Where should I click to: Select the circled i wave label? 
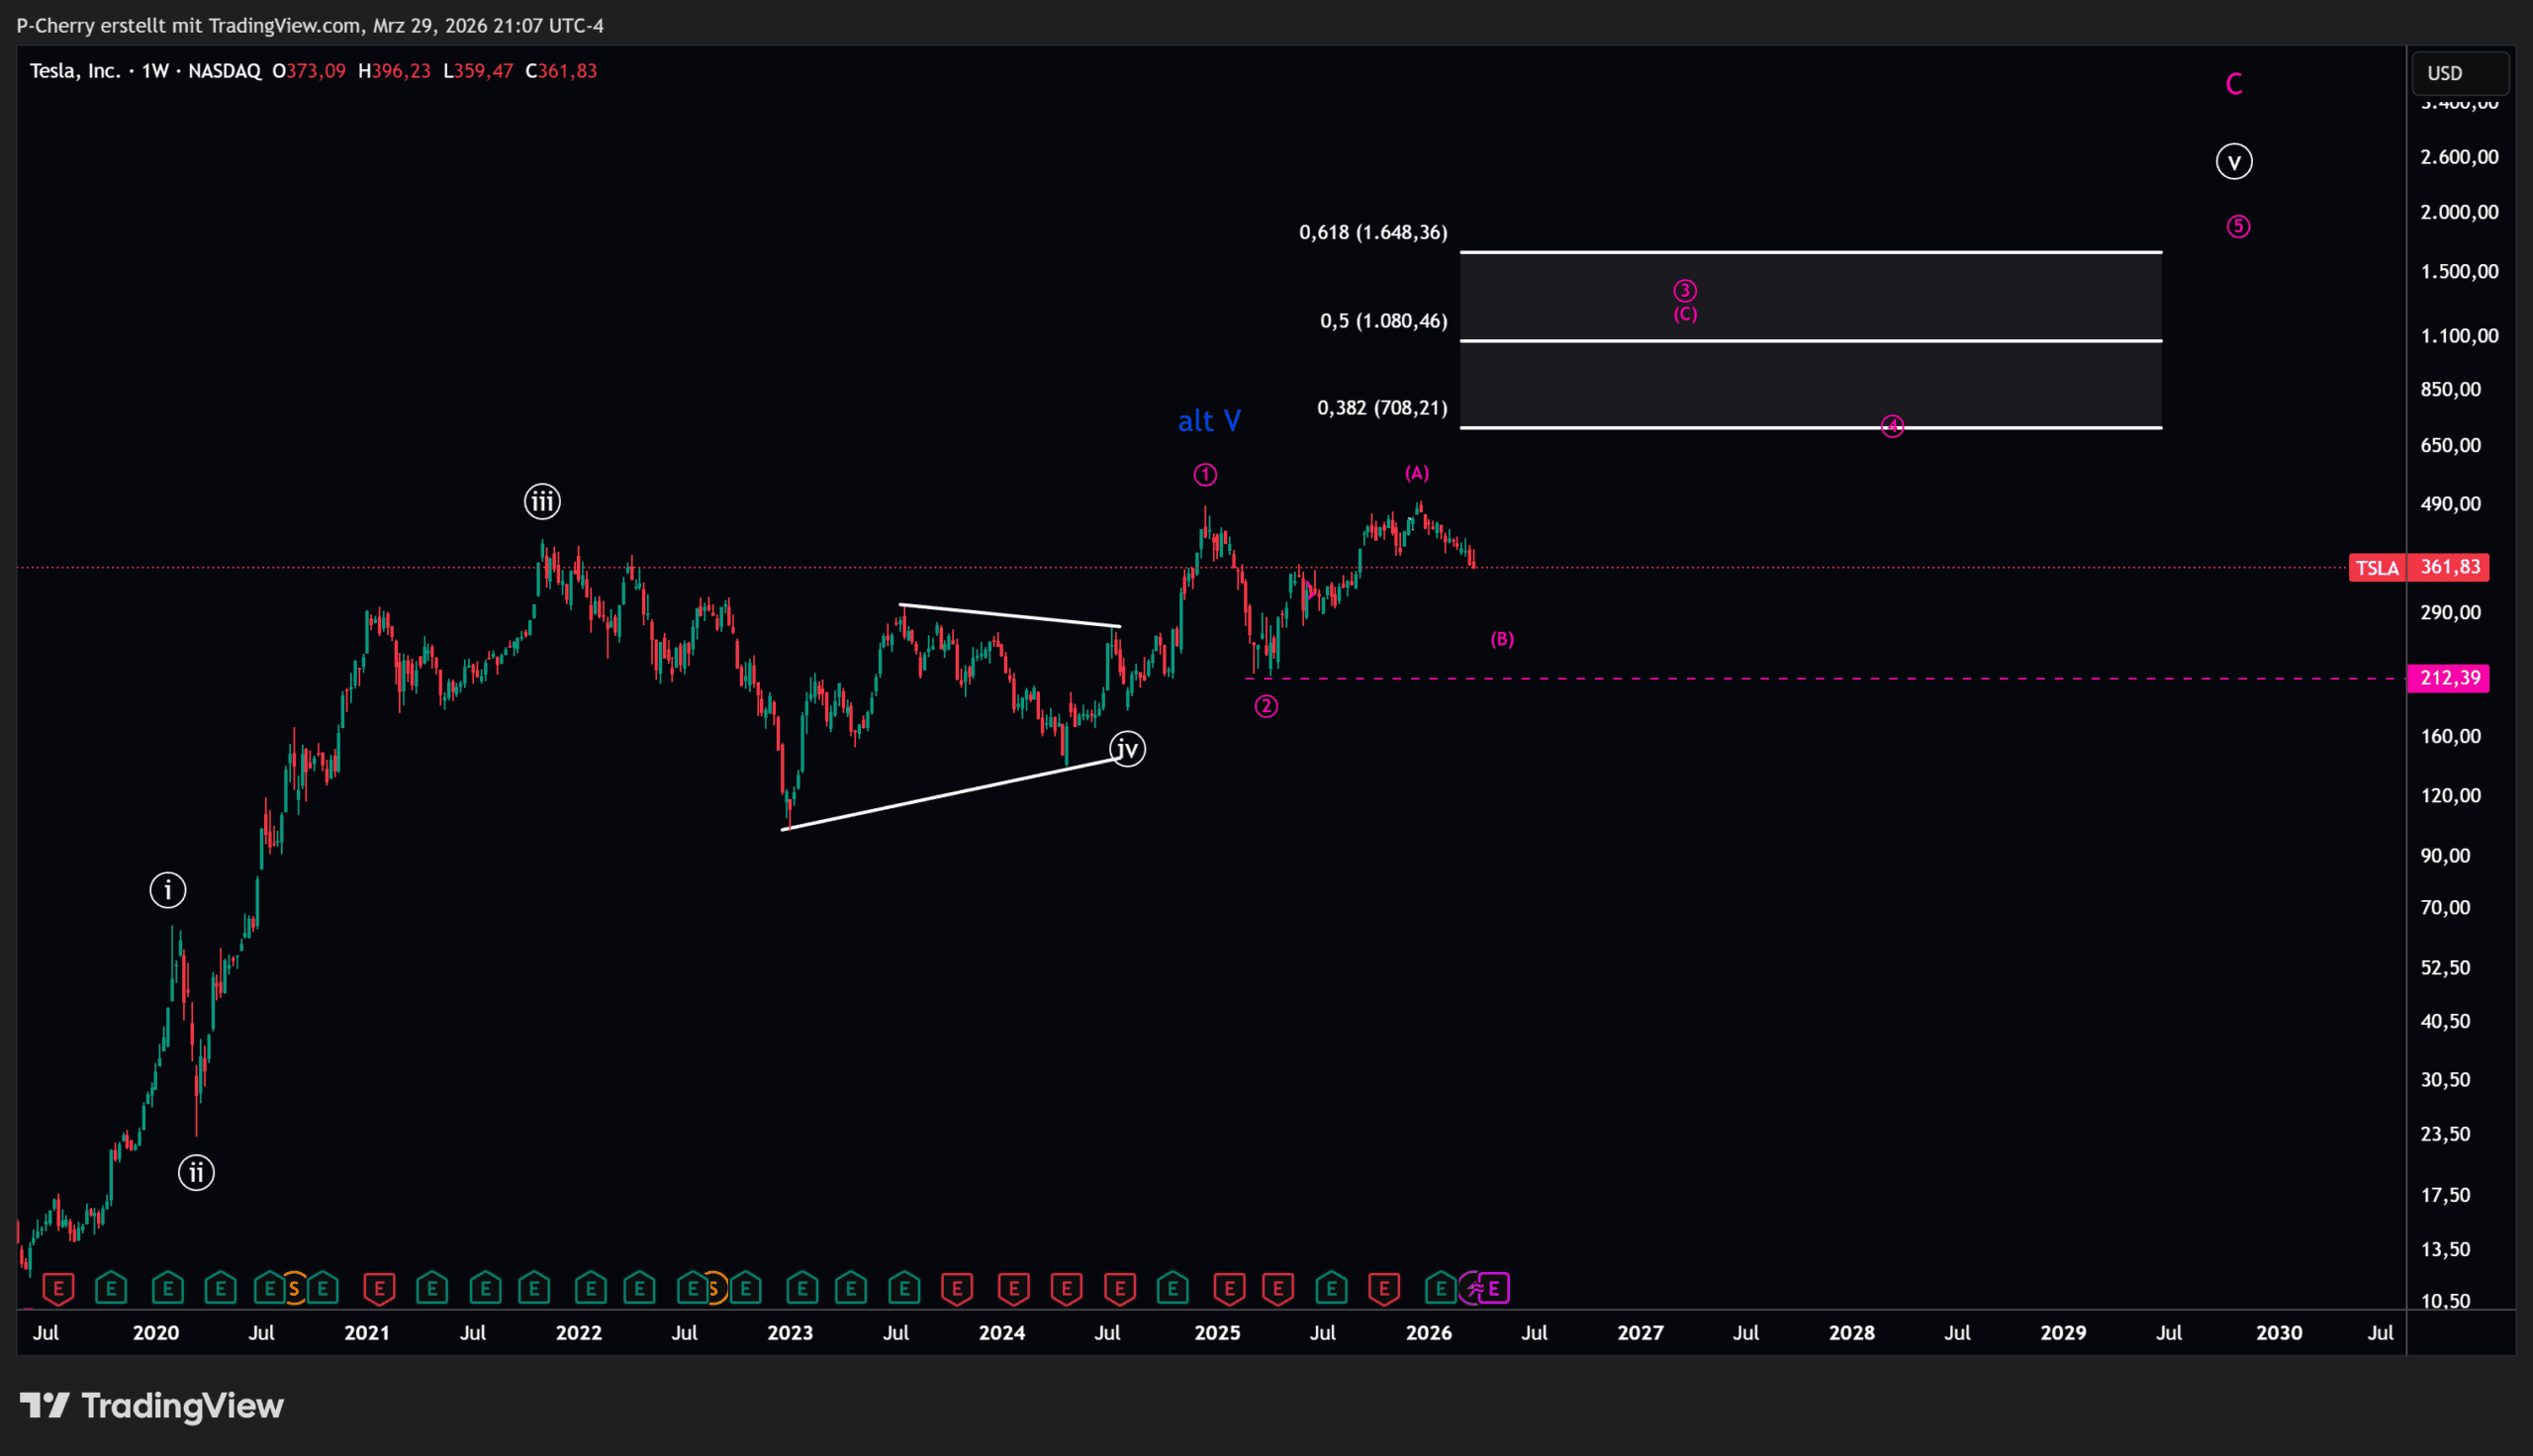(x=168, y=890)
